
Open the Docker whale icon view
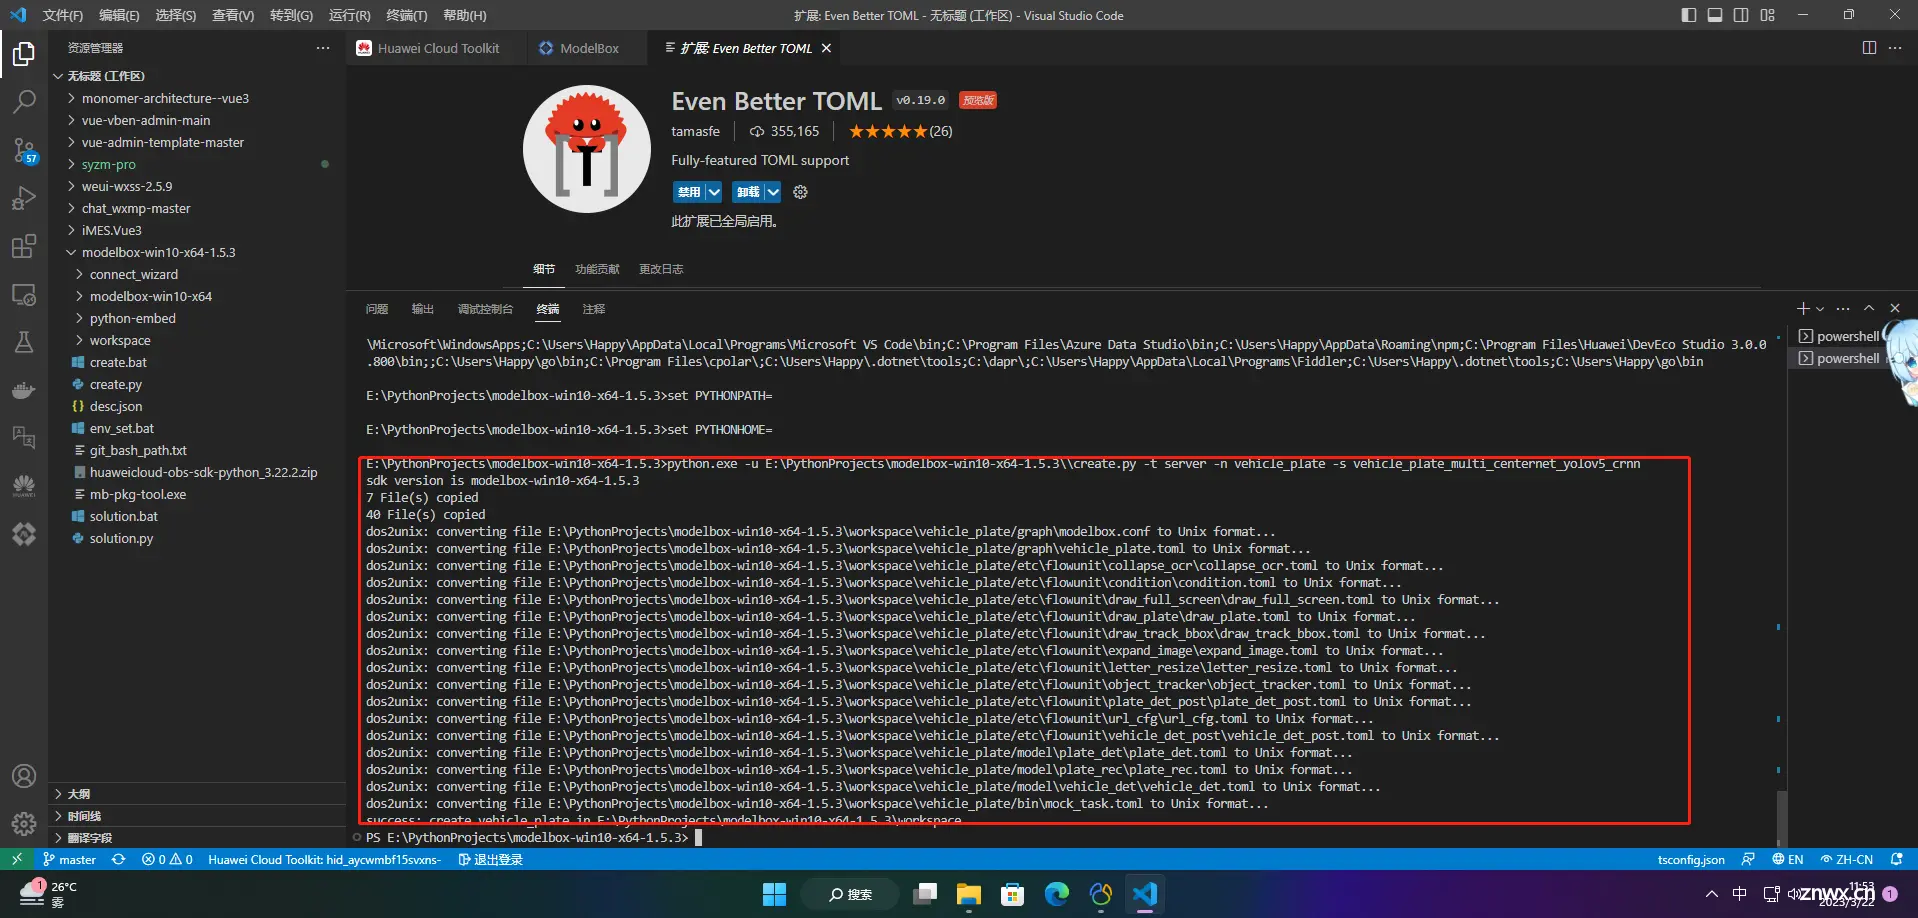pyautogui.click(x=24, y=390)
